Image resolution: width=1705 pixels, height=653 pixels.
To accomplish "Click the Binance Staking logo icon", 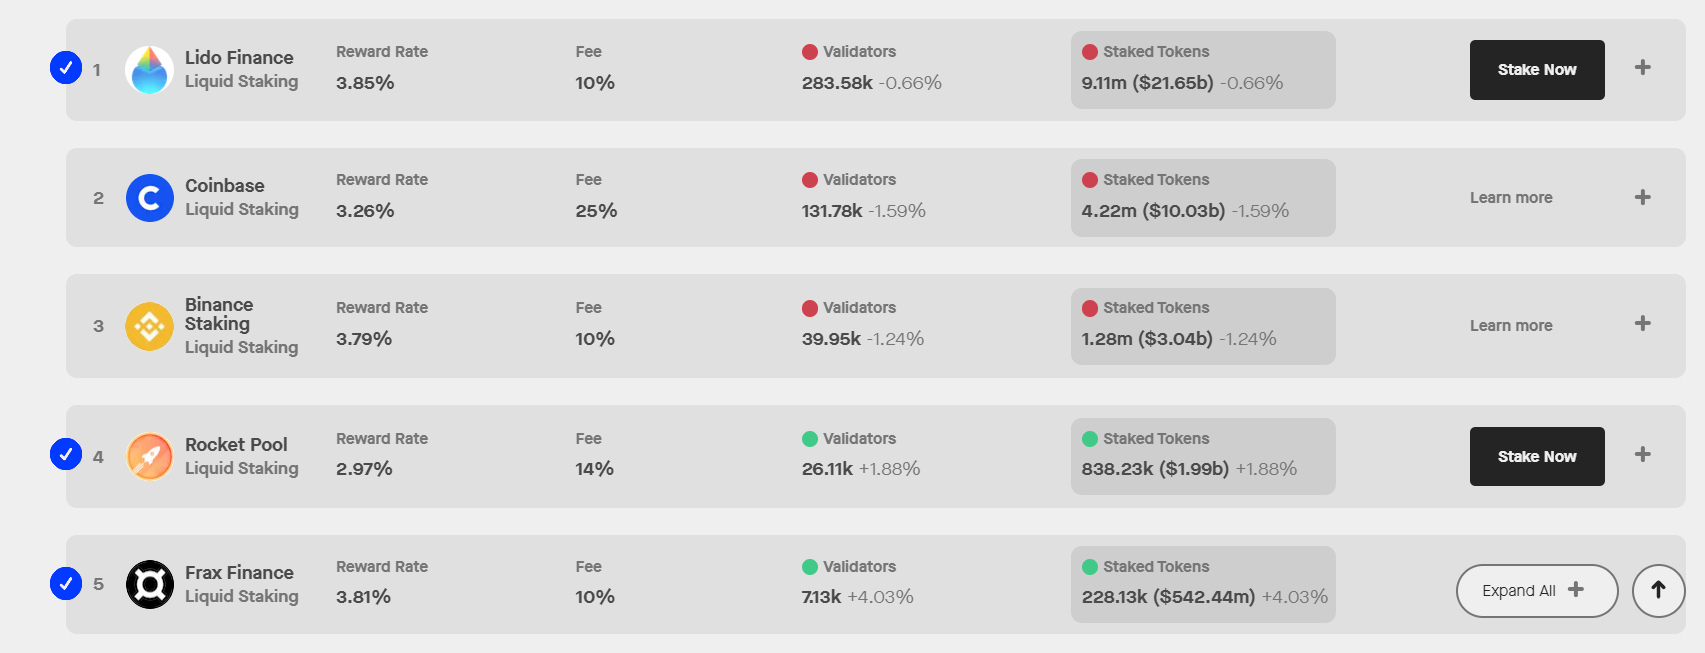I will click(x=149, y=327).
